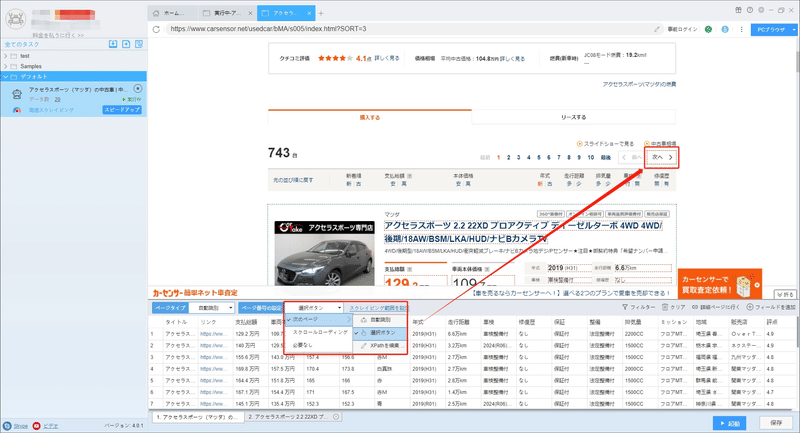Click the user avatar robot logo
The height and width of the screenshot is (433, 800).
(x=15, y=19)
